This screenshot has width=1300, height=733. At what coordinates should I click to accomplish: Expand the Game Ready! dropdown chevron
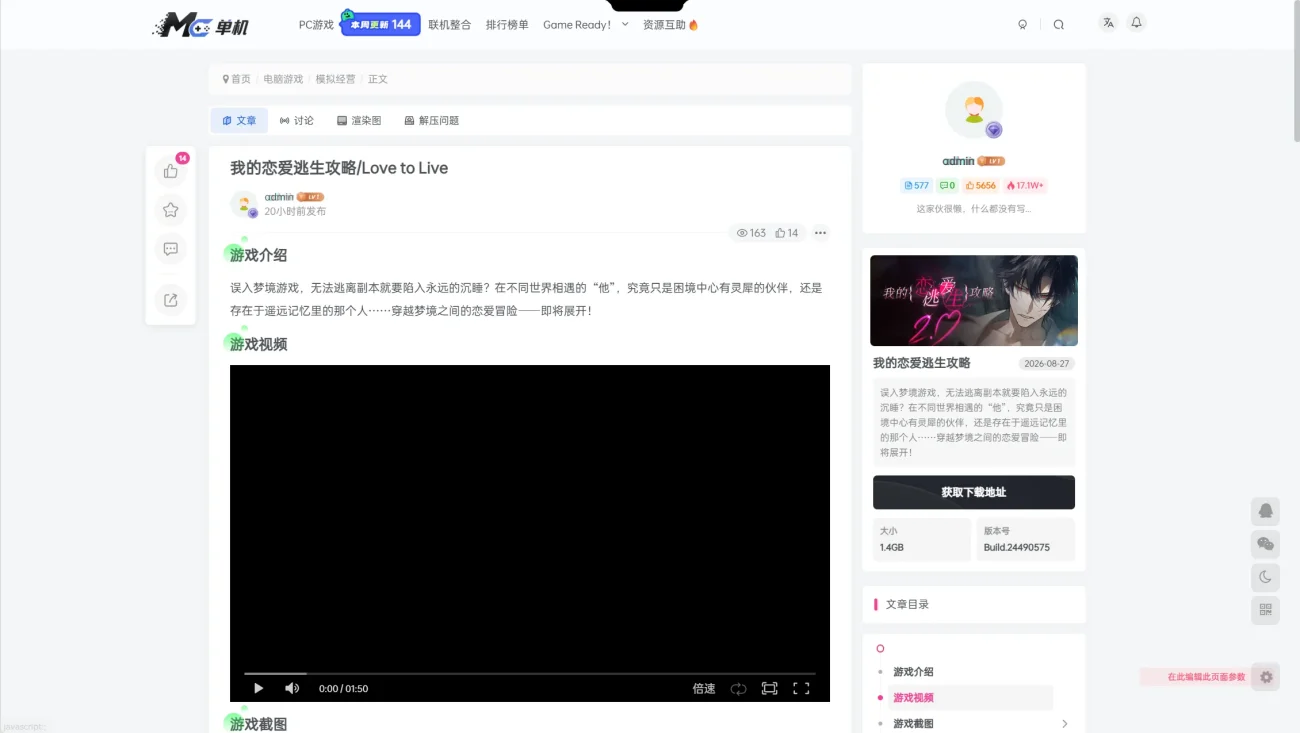(x=625, y=24)
